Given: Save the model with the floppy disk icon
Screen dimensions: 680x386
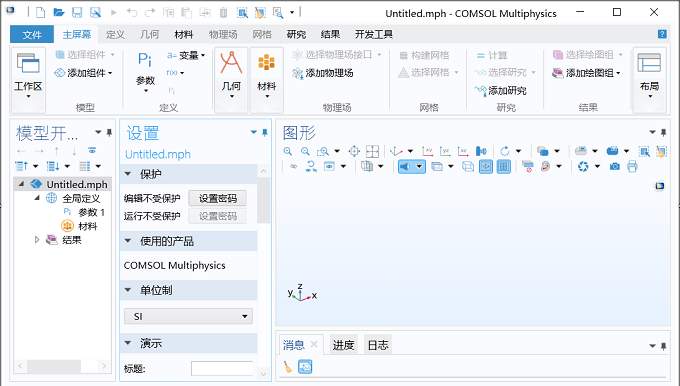Looking at the screenshot, I should coord(77,13).
